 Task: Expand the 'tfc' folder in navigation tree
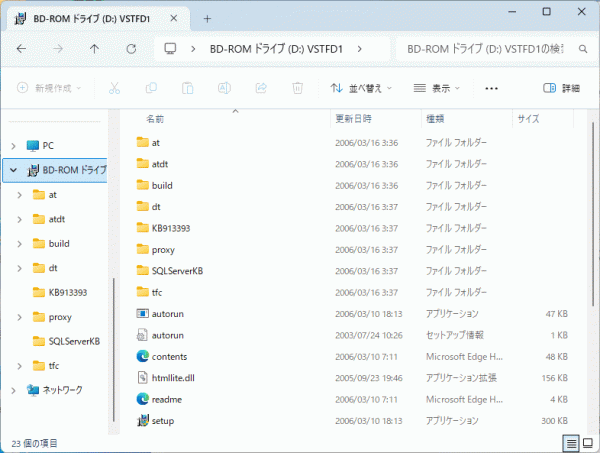click(20, 366)
